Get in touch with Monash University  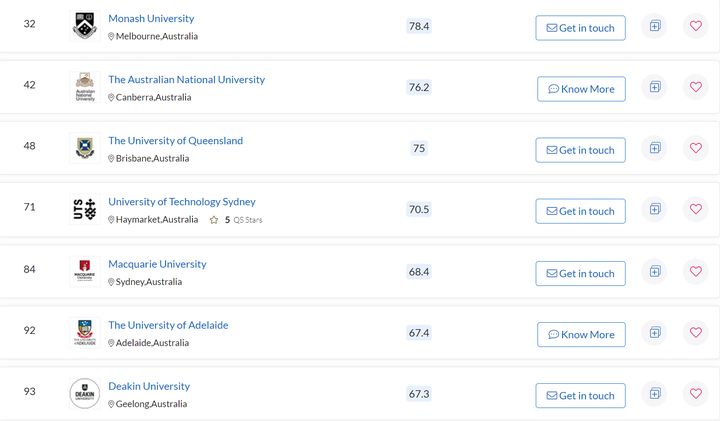tap(580, 28)
